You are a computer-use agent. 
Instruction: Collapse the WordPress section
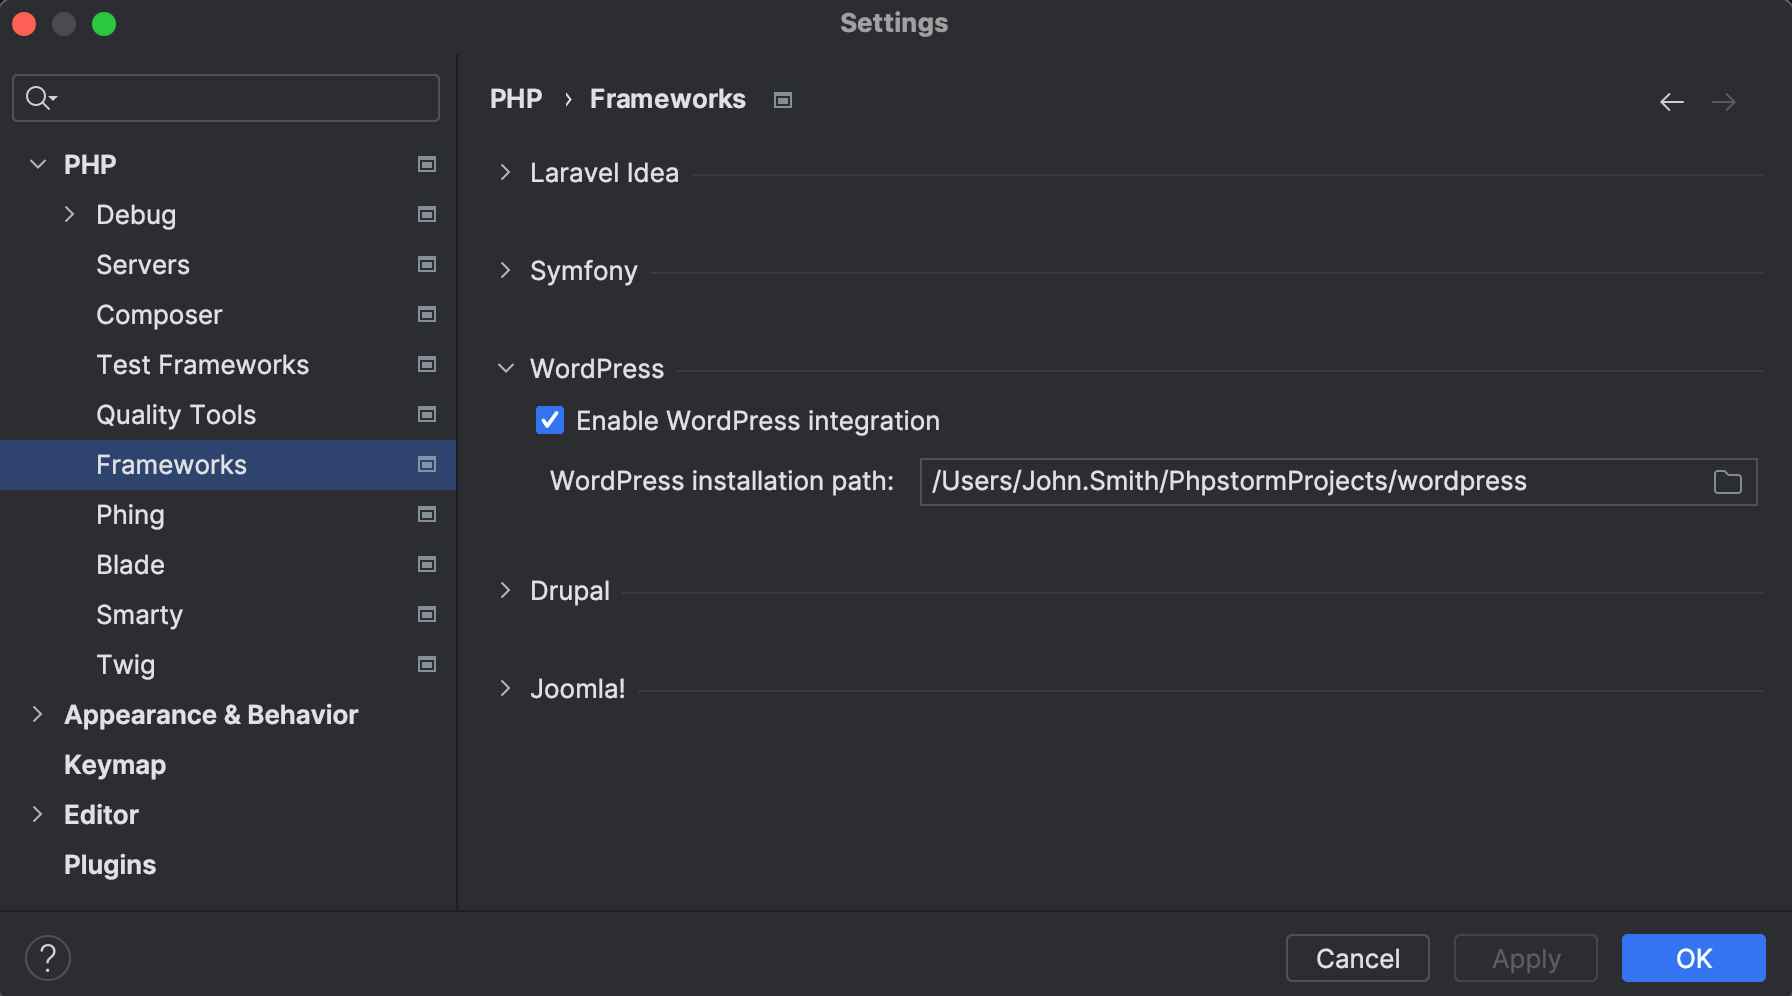(505, 368)
